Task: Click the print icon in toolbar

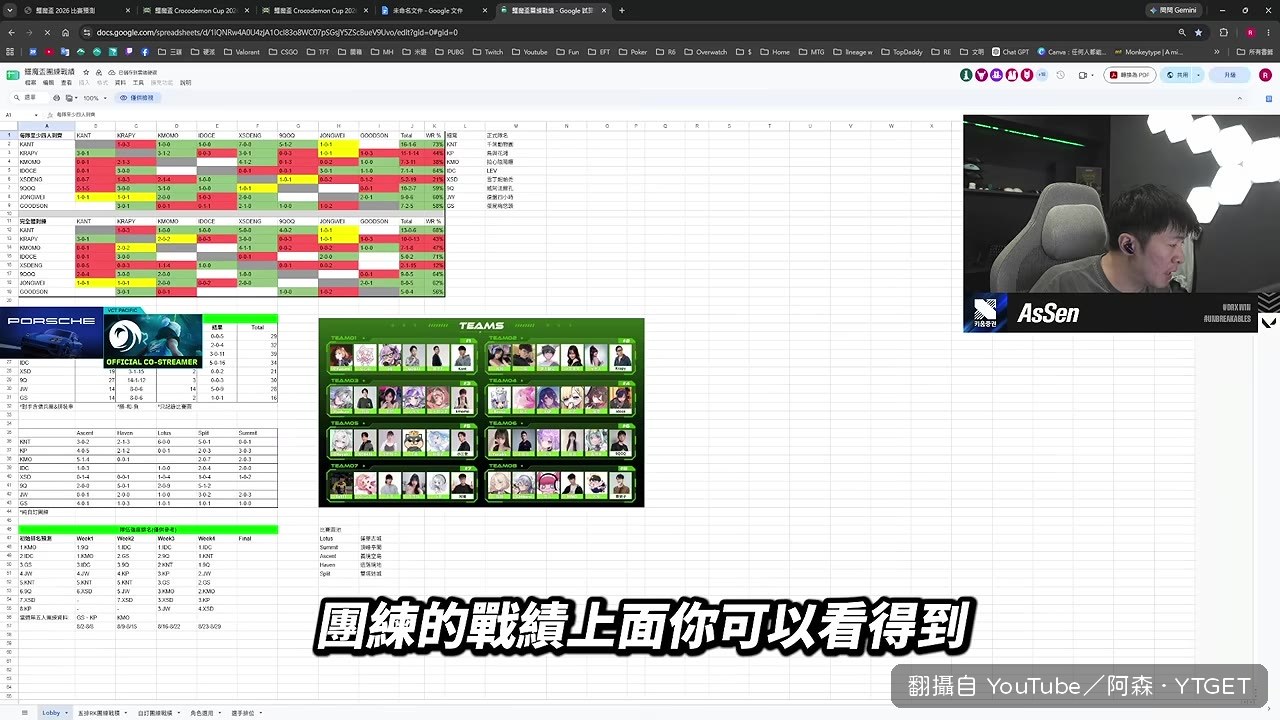Action: 56,98
